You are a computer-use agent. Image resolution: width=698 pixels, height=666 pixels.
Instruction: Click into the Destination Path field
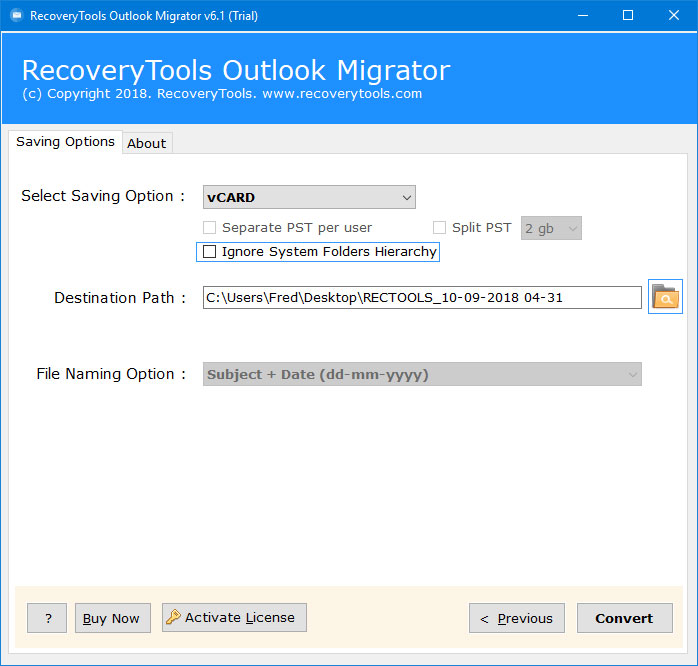tap(422, 297)
